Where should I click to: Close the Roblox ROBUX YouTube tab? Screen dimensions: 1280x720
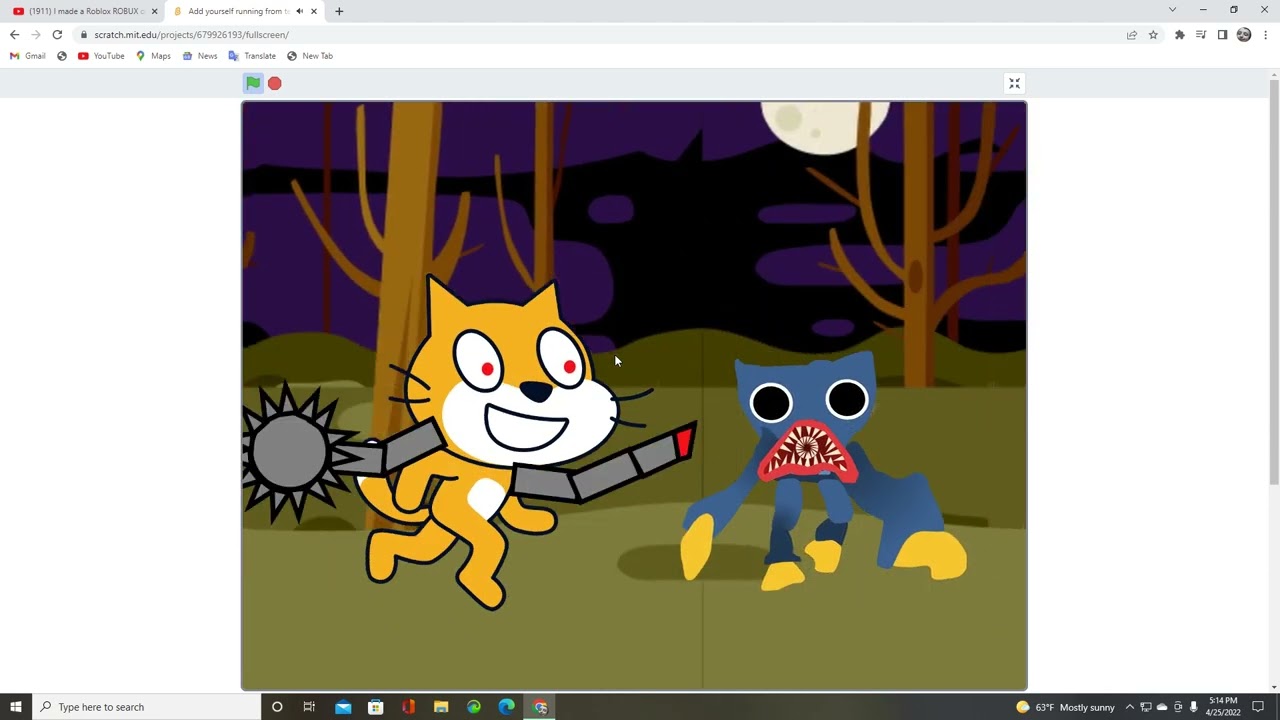(154, 11)
